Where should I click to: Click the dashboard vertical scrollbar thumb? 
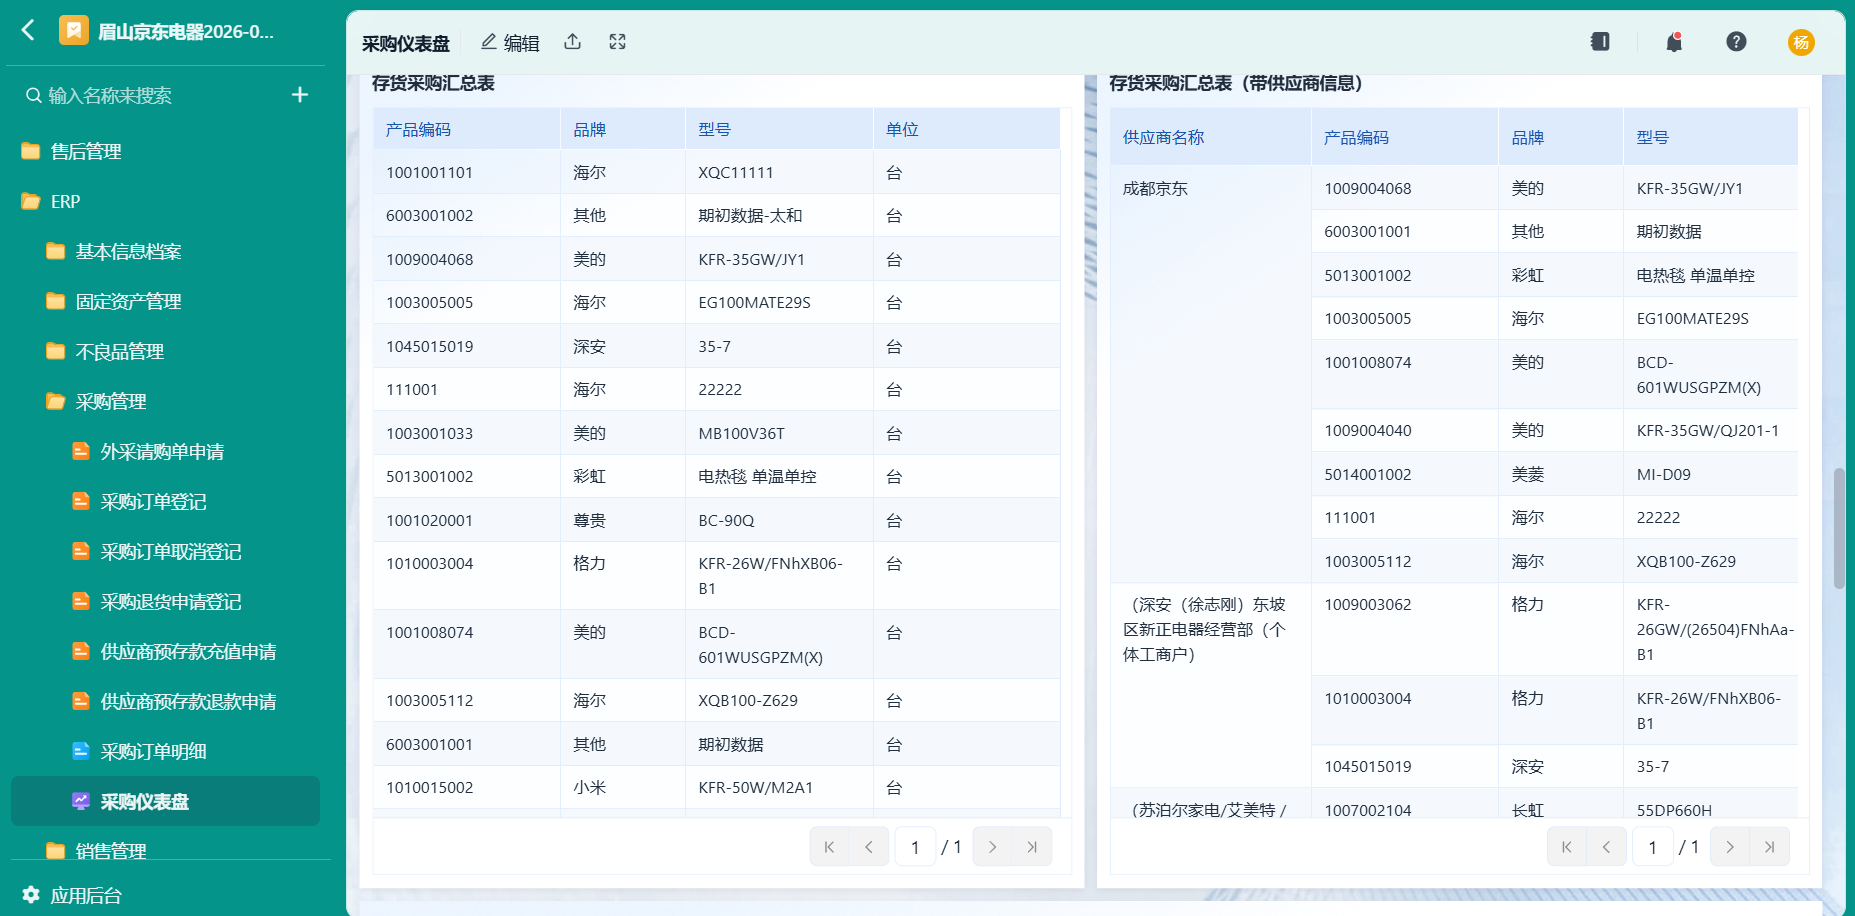1839,528
